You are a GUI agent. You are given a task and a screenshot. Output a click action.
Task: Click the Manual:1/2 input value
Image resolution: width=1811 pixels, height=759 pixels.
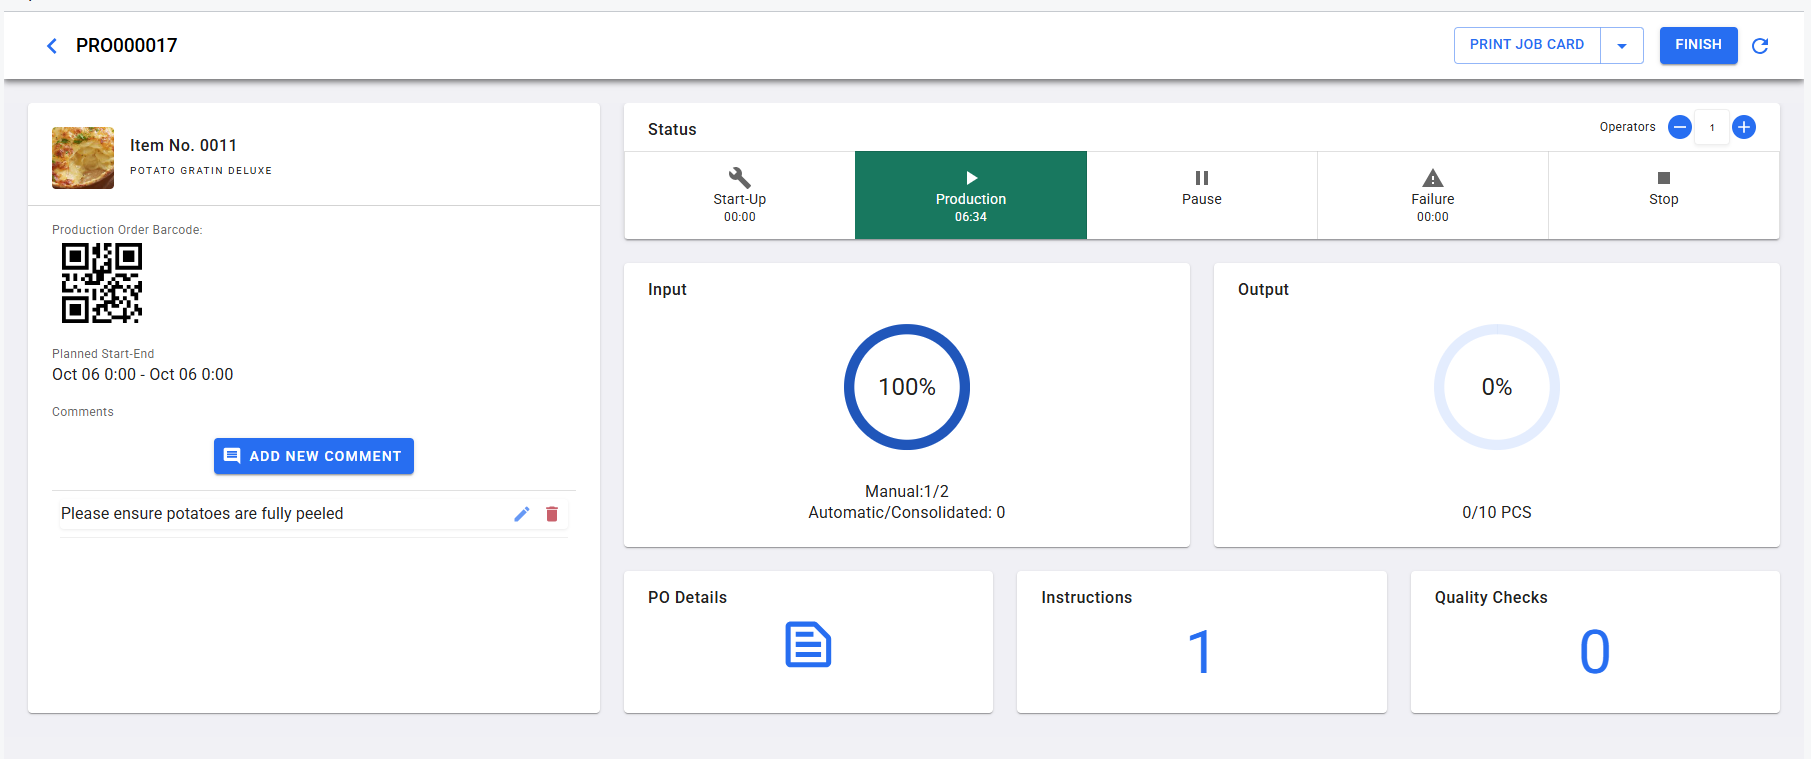907,492
